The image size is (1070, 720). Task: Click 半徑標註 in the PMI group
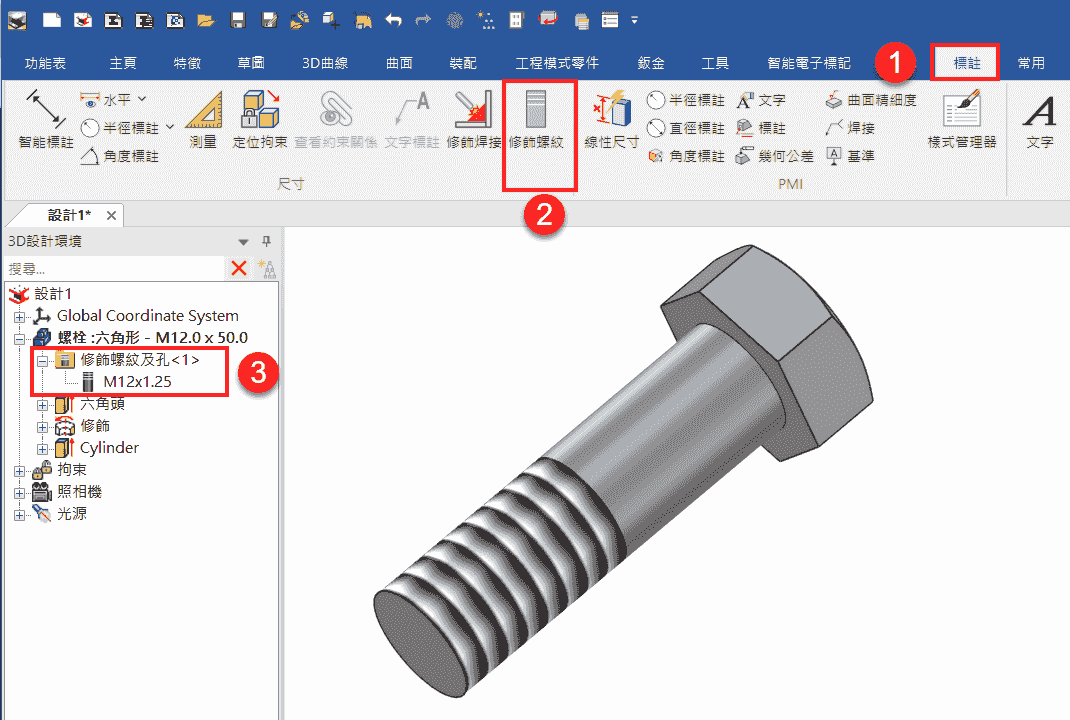pos(686,100)
